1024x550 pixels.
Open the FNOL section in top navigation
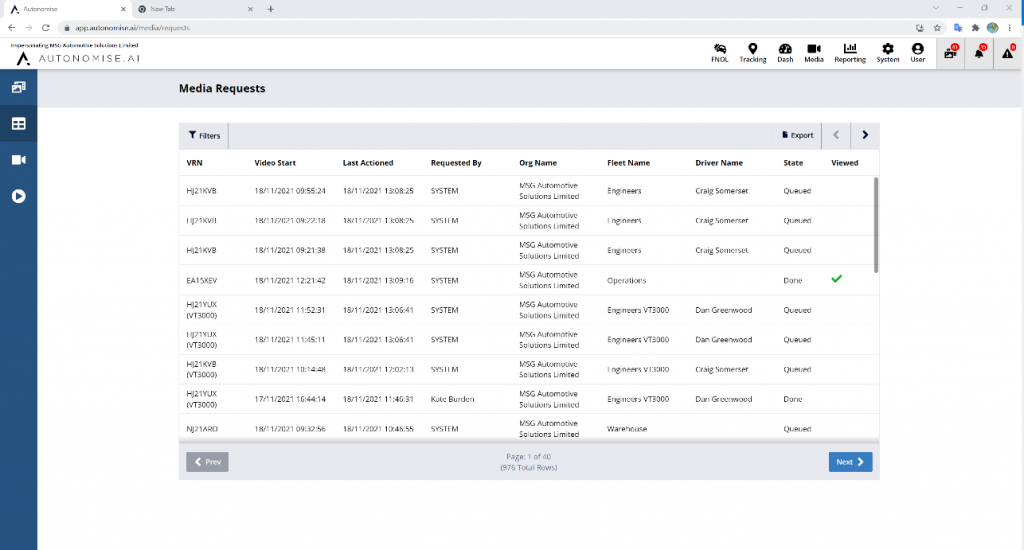pyautogui.click(x=719, y=53)
